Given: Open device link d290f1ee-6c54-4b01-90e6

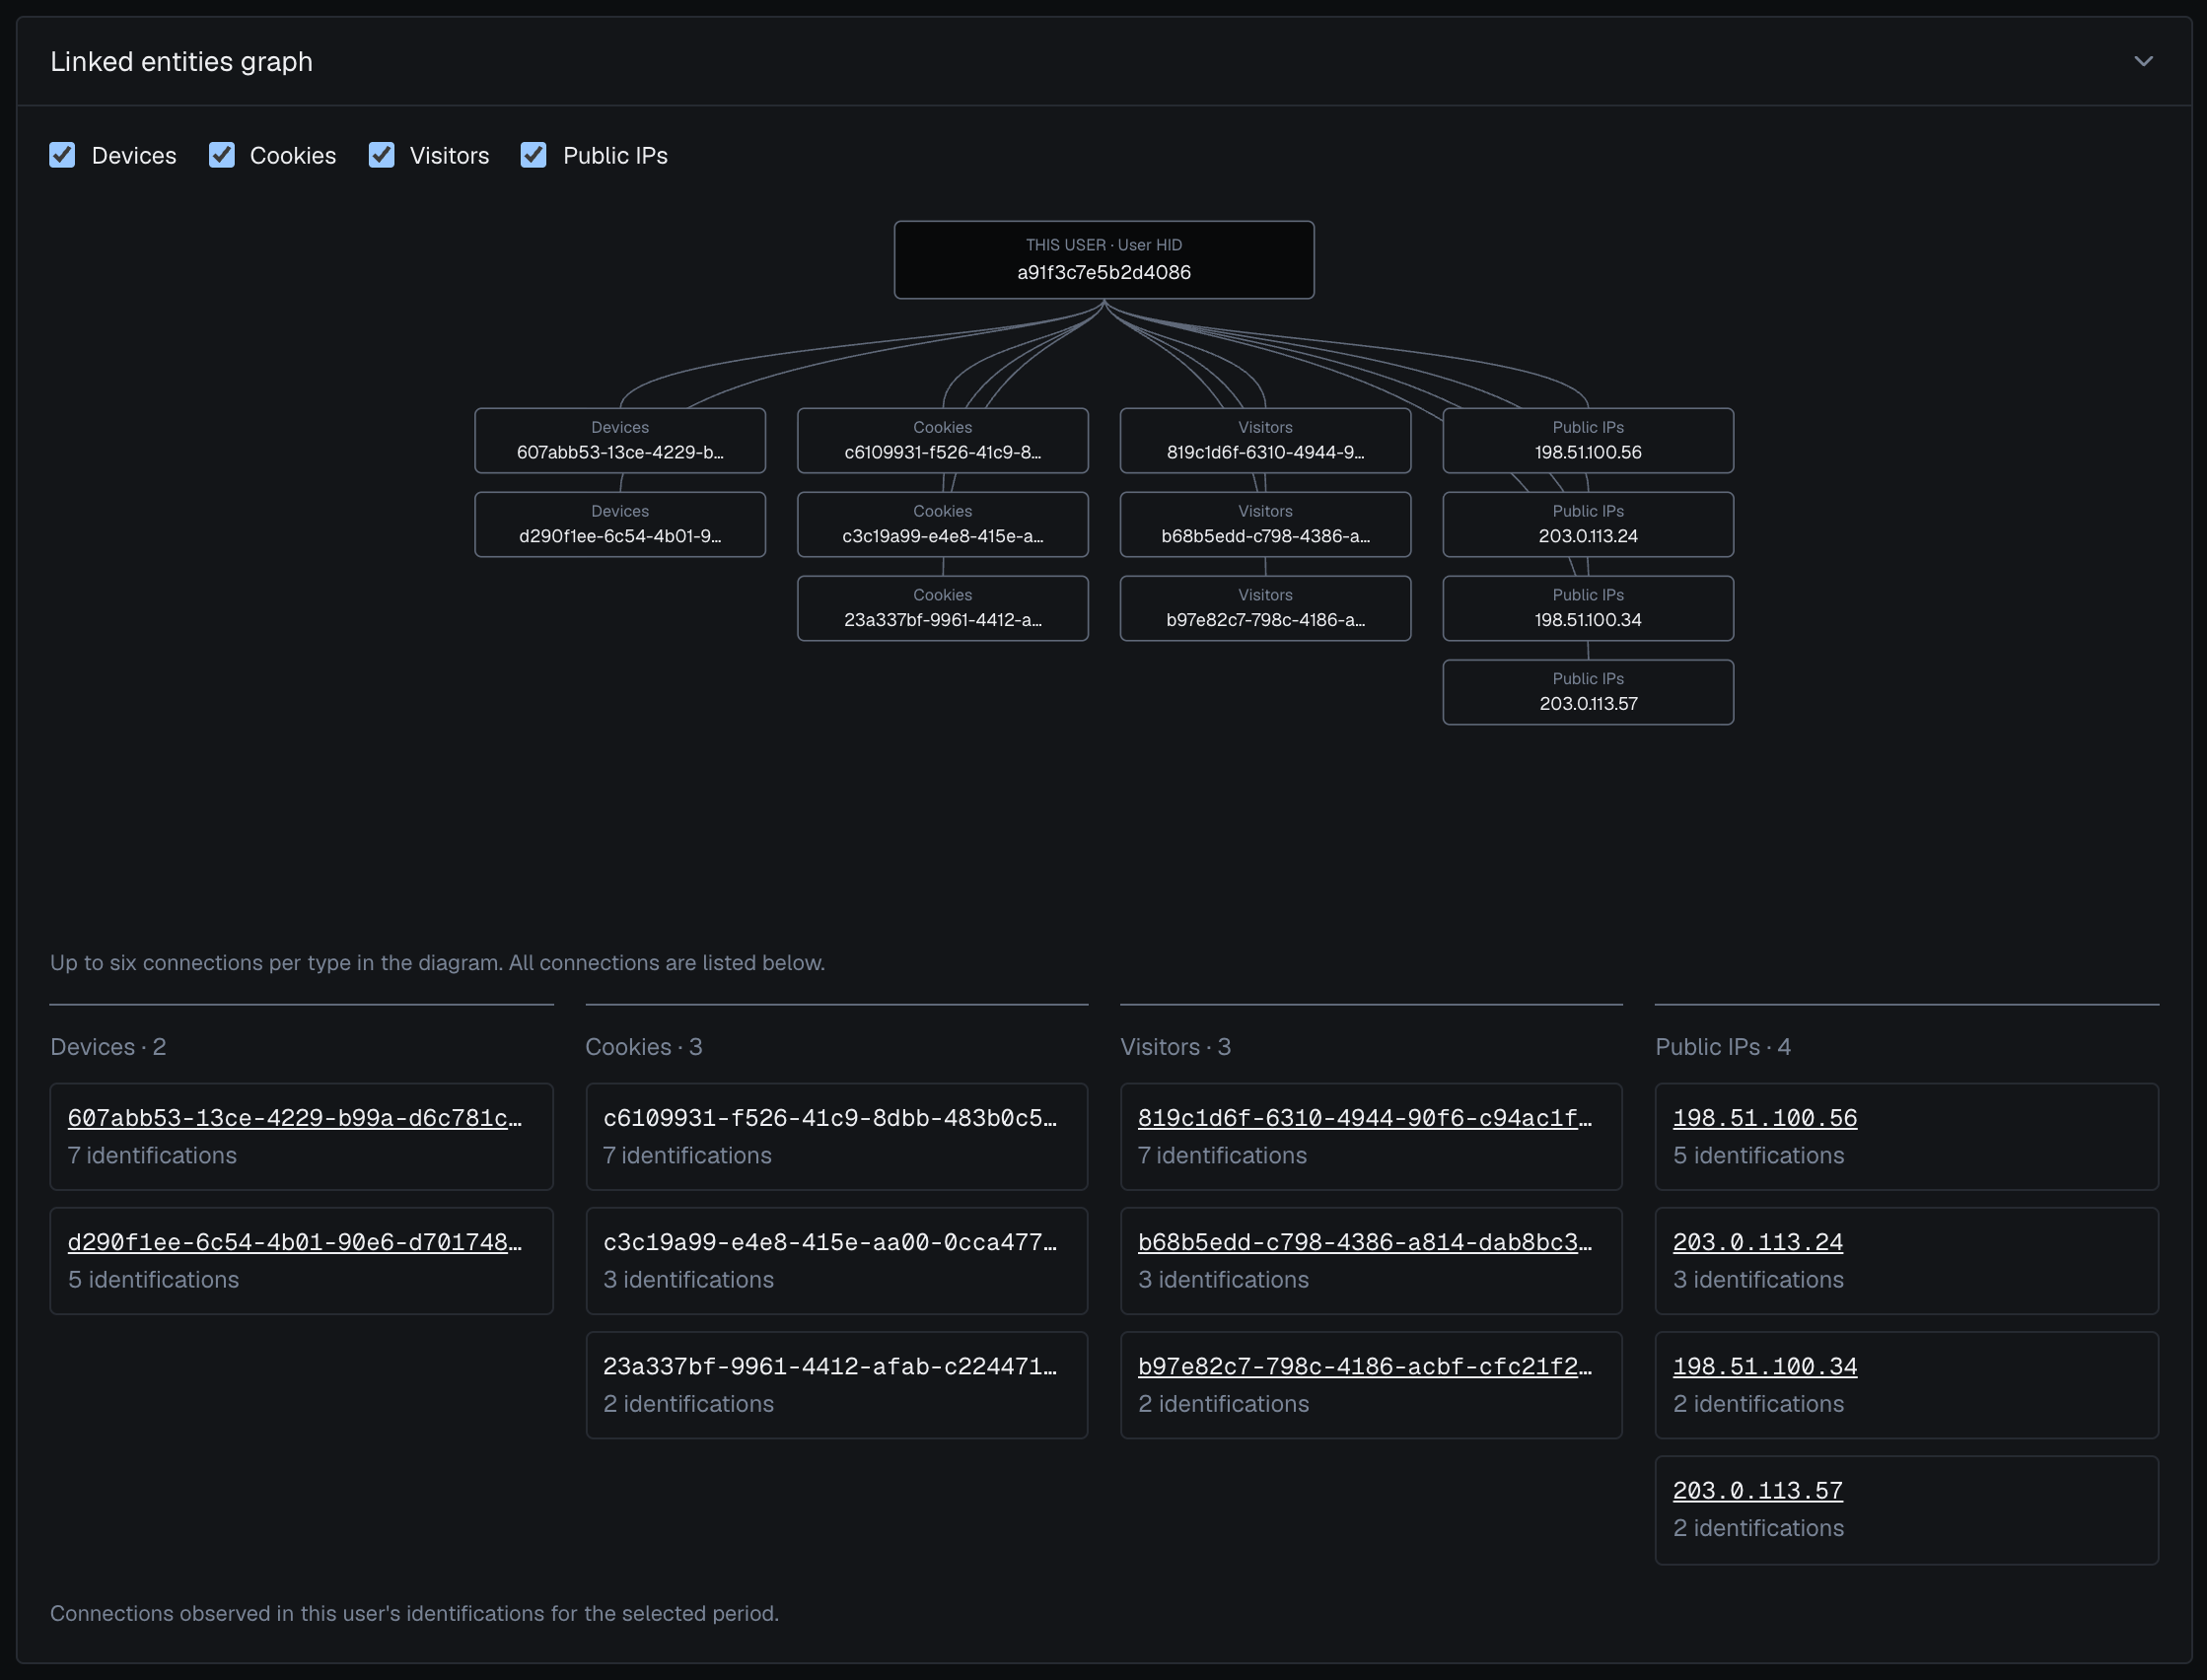Looking at the screenshot, I should (x=295, y=1242).
